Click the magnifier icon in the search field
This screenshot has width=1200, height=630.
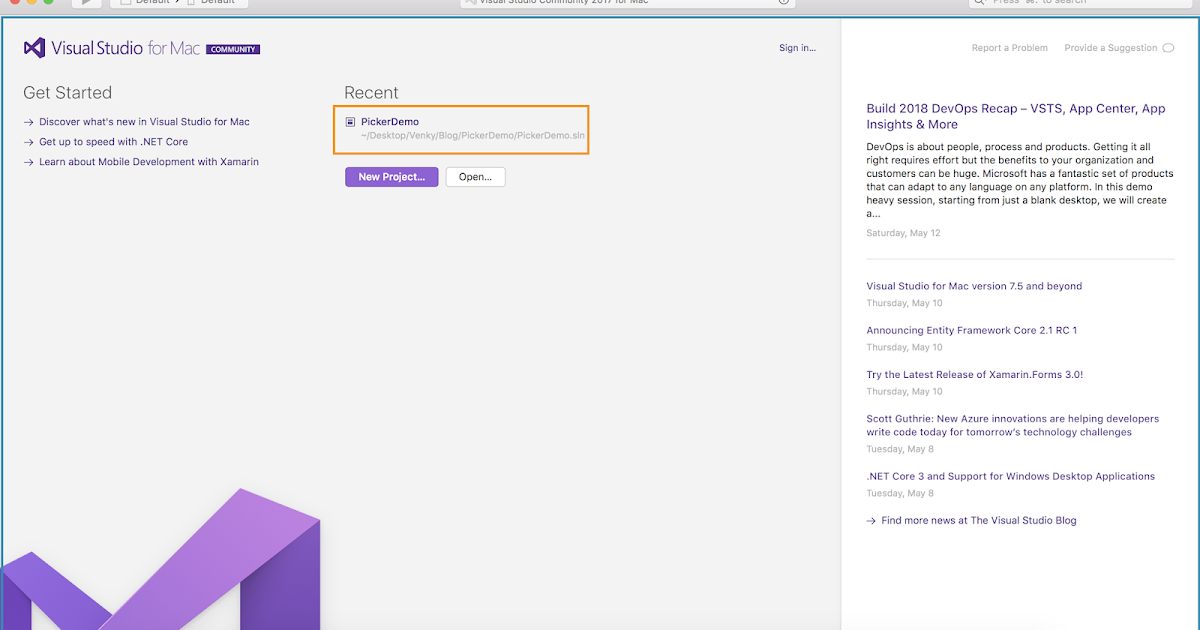(980, 3)
